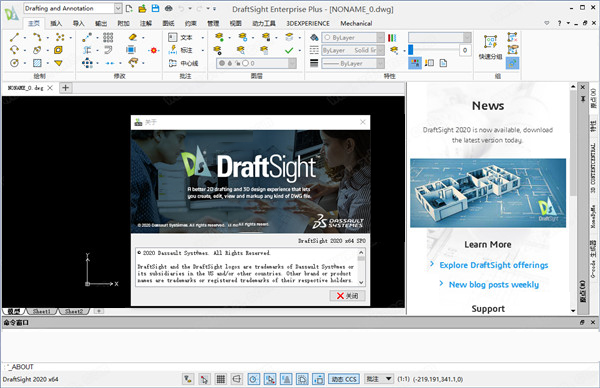Open the 视图 ribbon tab
Image resolution: width=600 pixels, height=388 pixels.
(x=235, y=23)
